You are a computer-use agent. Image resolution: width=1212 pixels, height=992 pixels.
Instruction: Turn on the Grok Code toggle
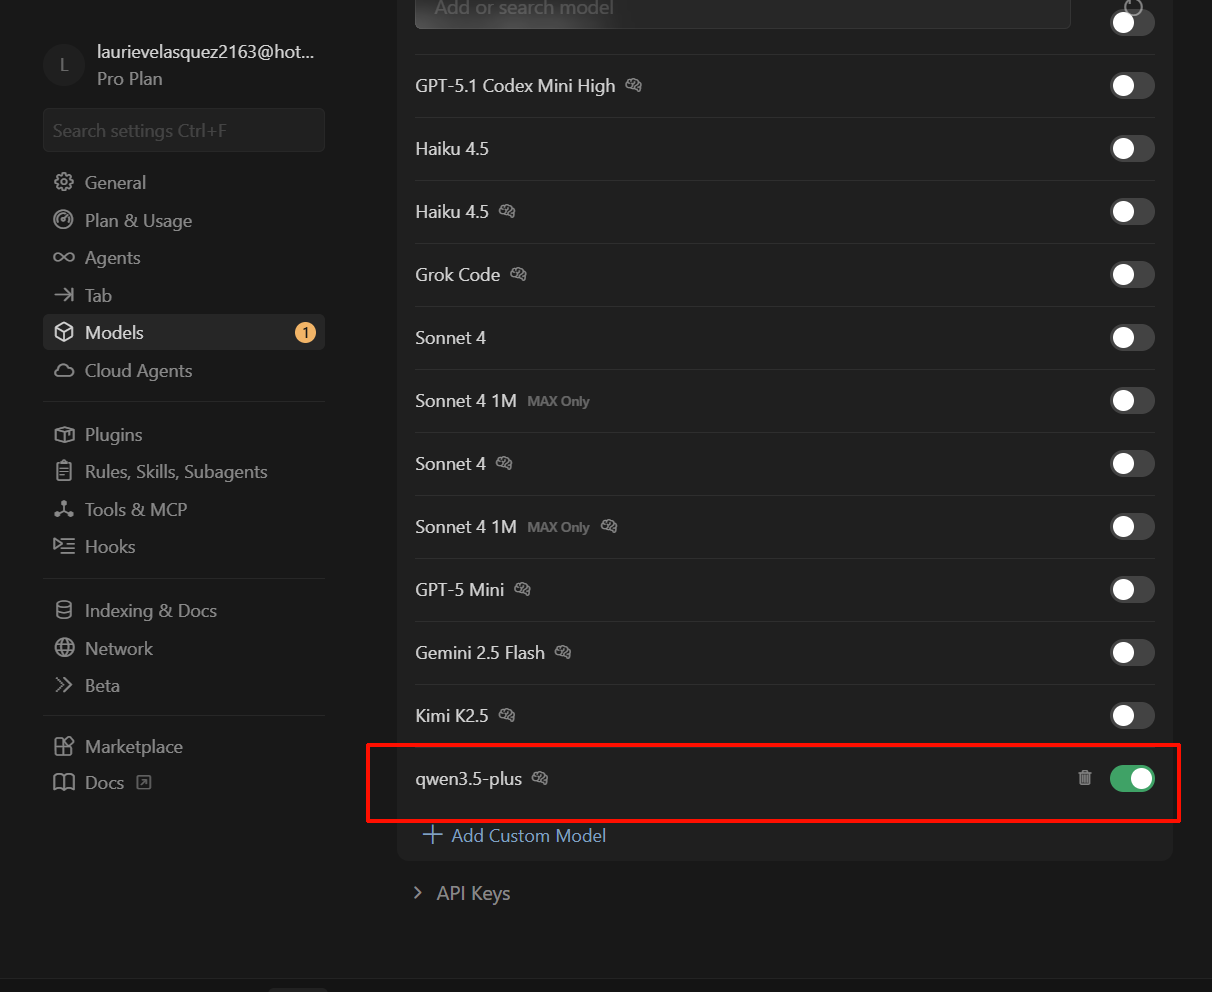[x=1132, y=274]
